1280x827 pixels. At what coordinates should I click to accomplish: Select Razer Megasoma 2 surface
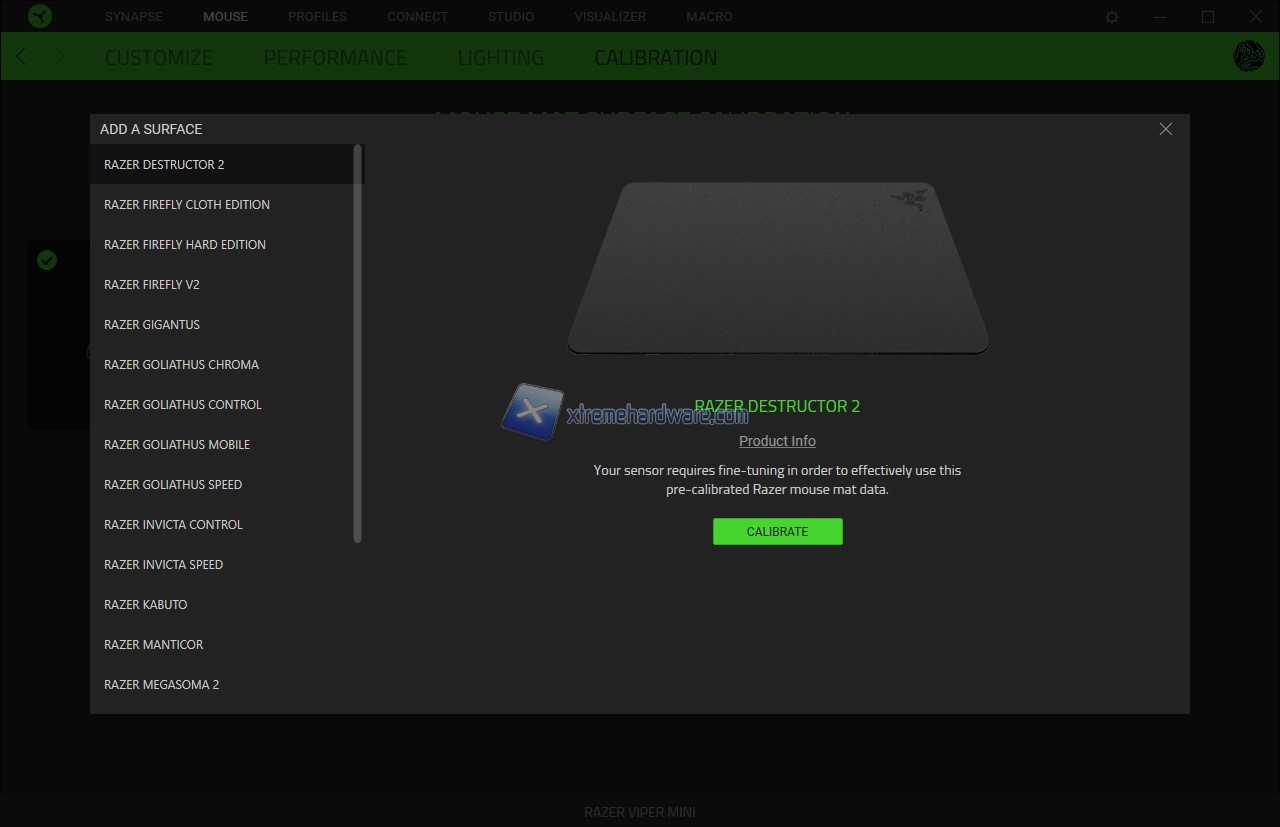(x=161, y=685)
